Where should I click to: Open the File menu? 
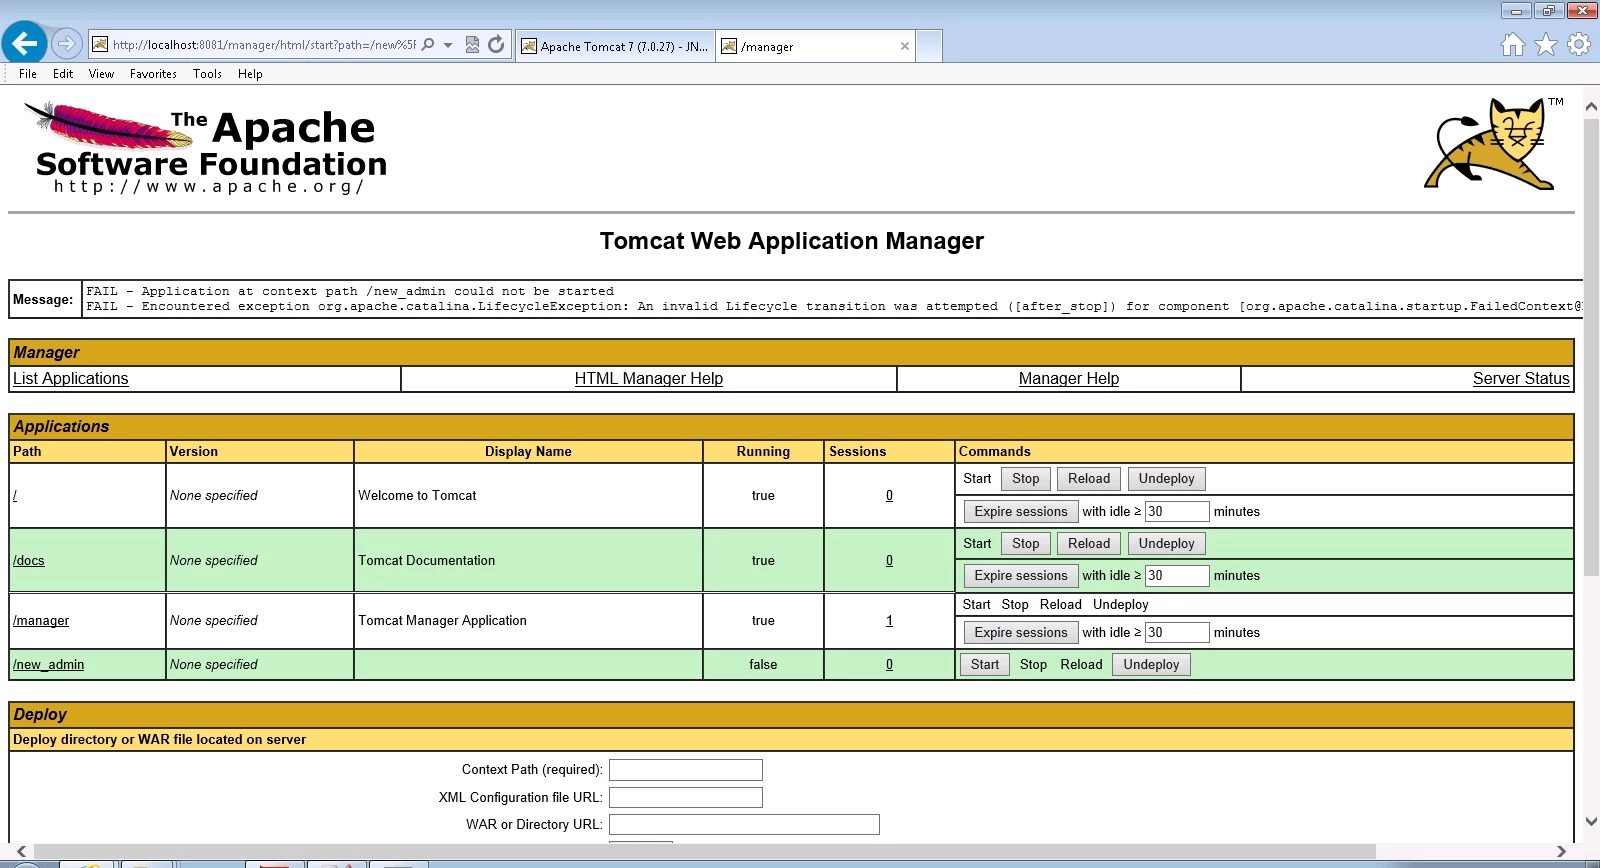pos(28,74)
